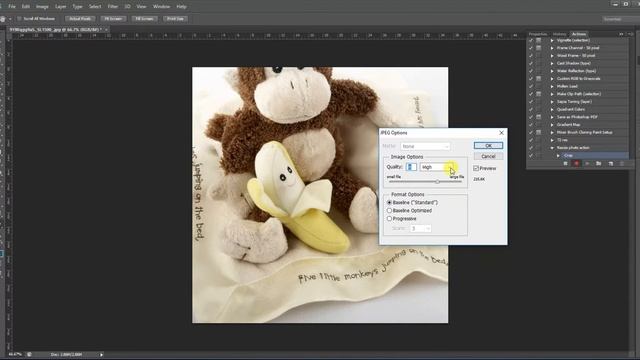
Task: Open the File menu
Action: coord(12,7)
